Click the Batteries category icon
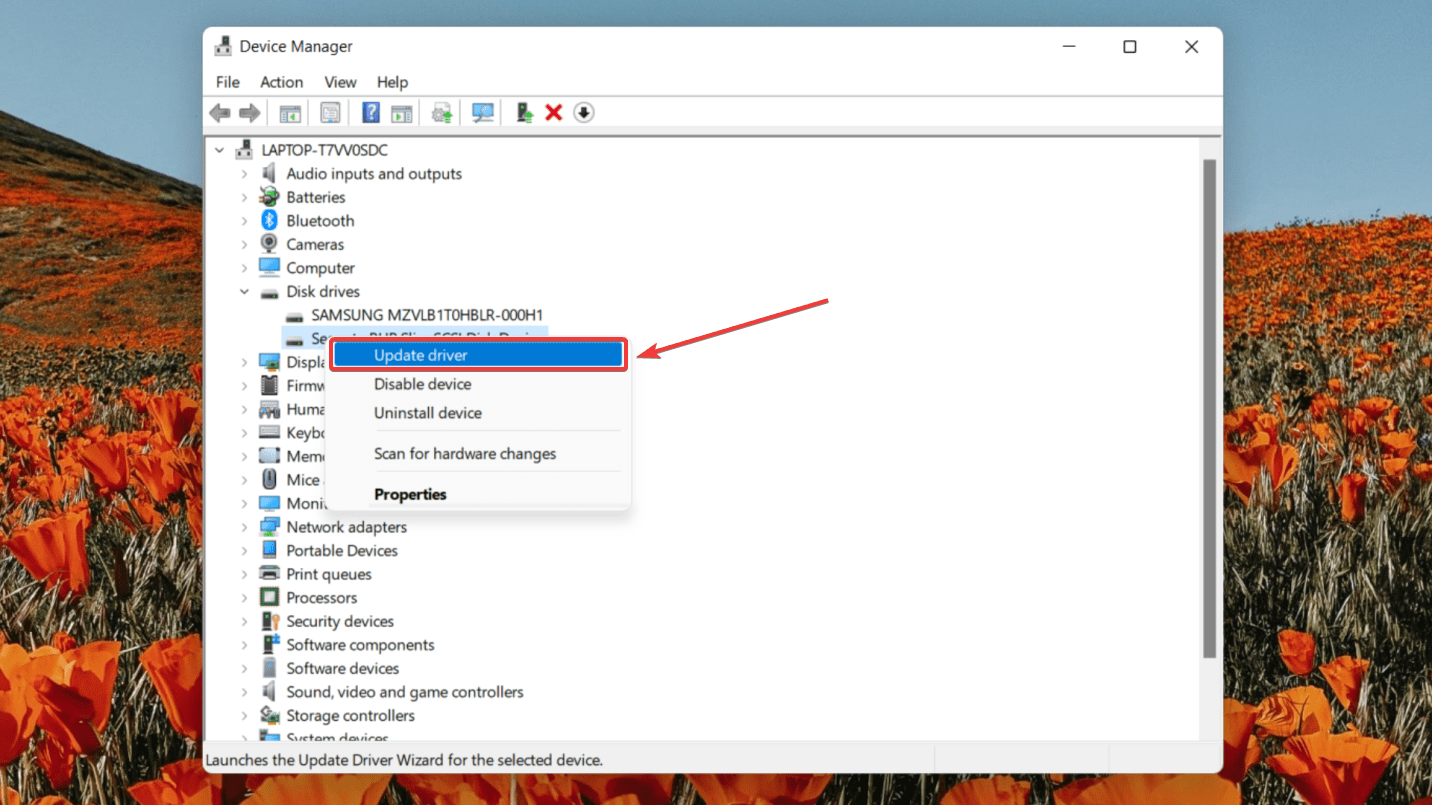The width and height of the screenshot is (1432, 805). coord(269,197)
